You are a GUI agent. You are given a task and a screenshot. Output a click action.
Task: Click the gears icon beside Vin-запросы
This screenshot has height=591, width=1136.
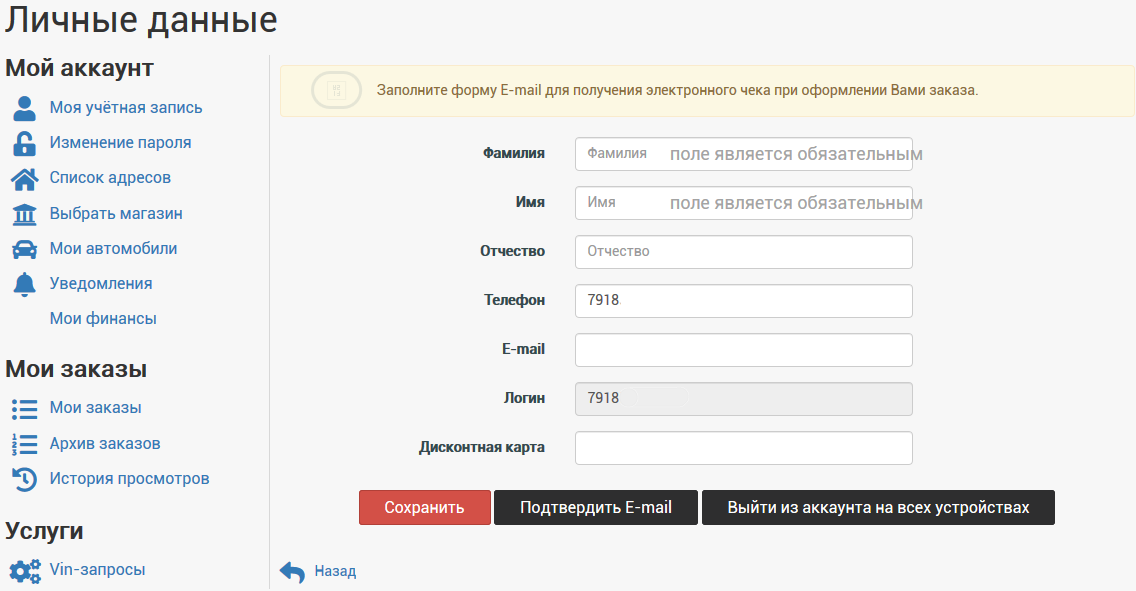coord(24,570)
